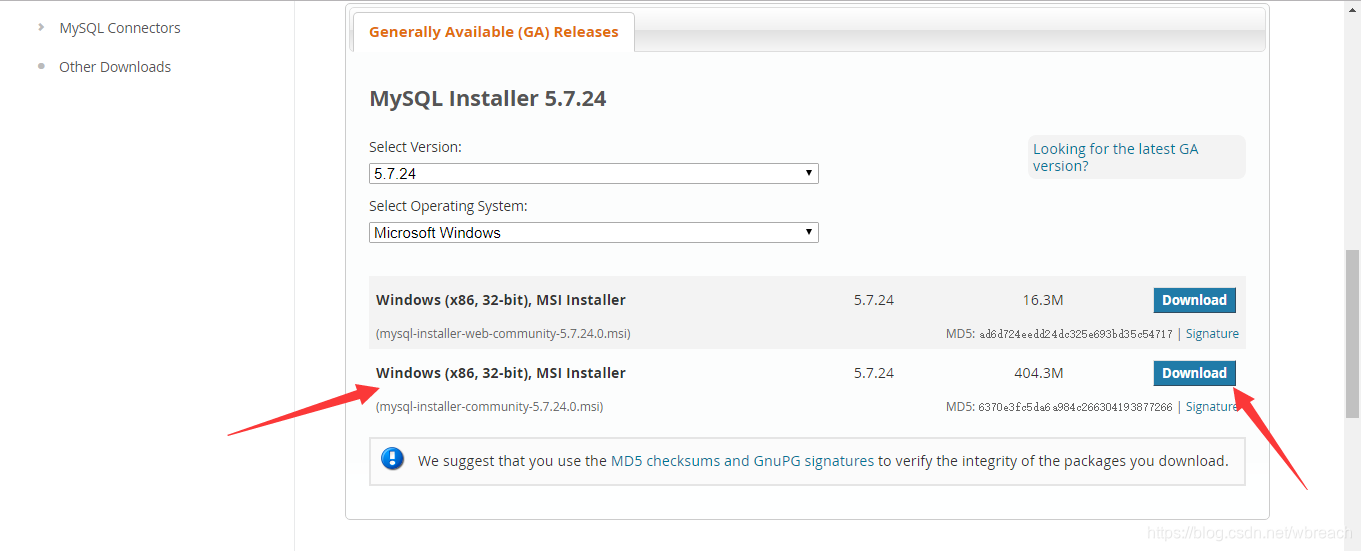
Task: Click first row's Windows (x86, 32-bit), MSI Installer title
Action: pyautogui.click(x=501, y=300)
